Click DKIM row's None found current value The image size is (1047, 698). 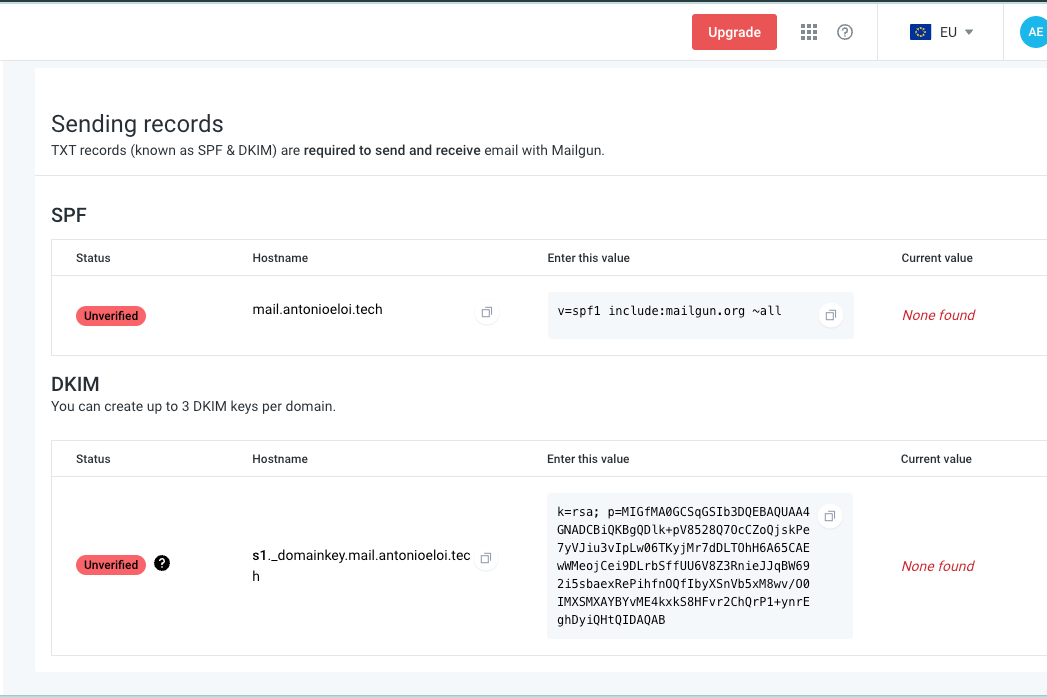coord(937,566)
